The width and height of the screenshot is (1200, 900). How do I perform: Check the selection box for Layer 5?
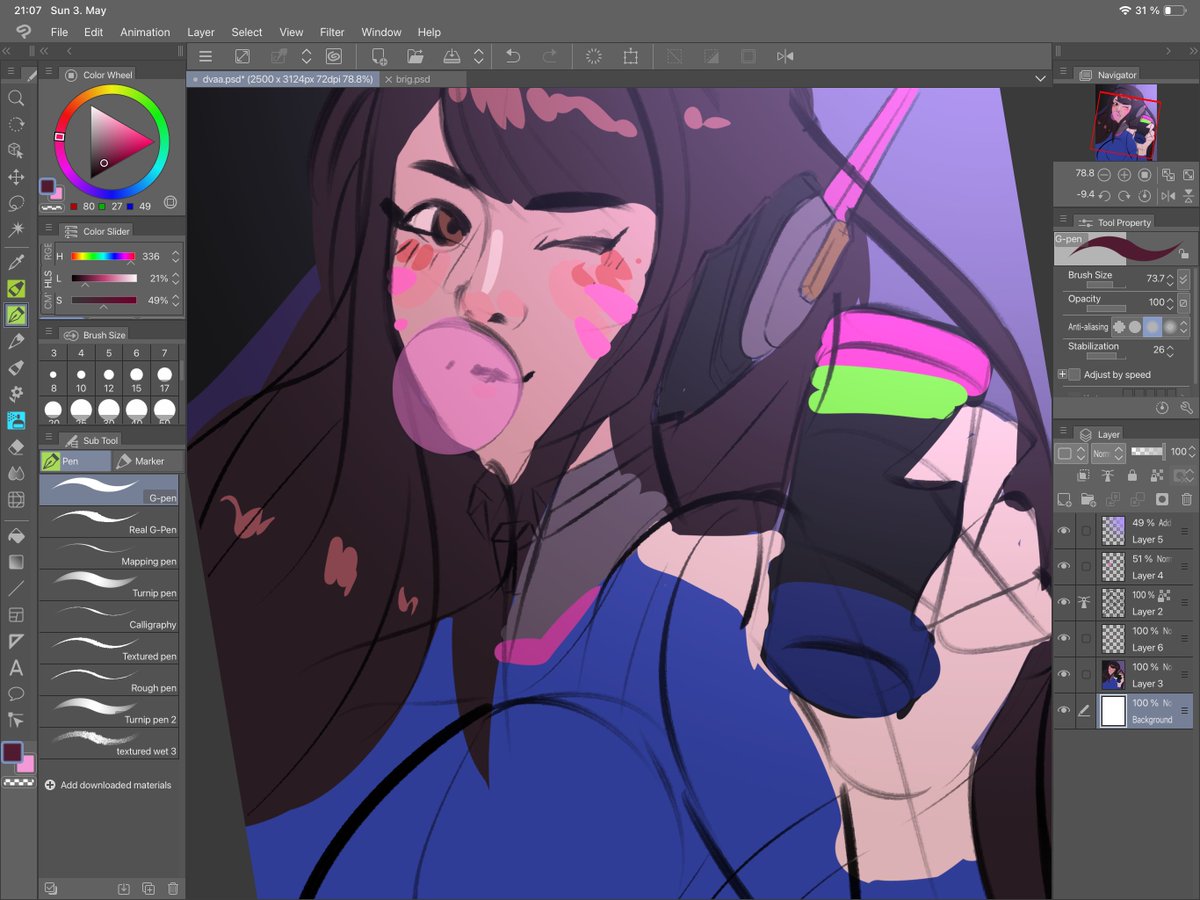pos(1086,531)
